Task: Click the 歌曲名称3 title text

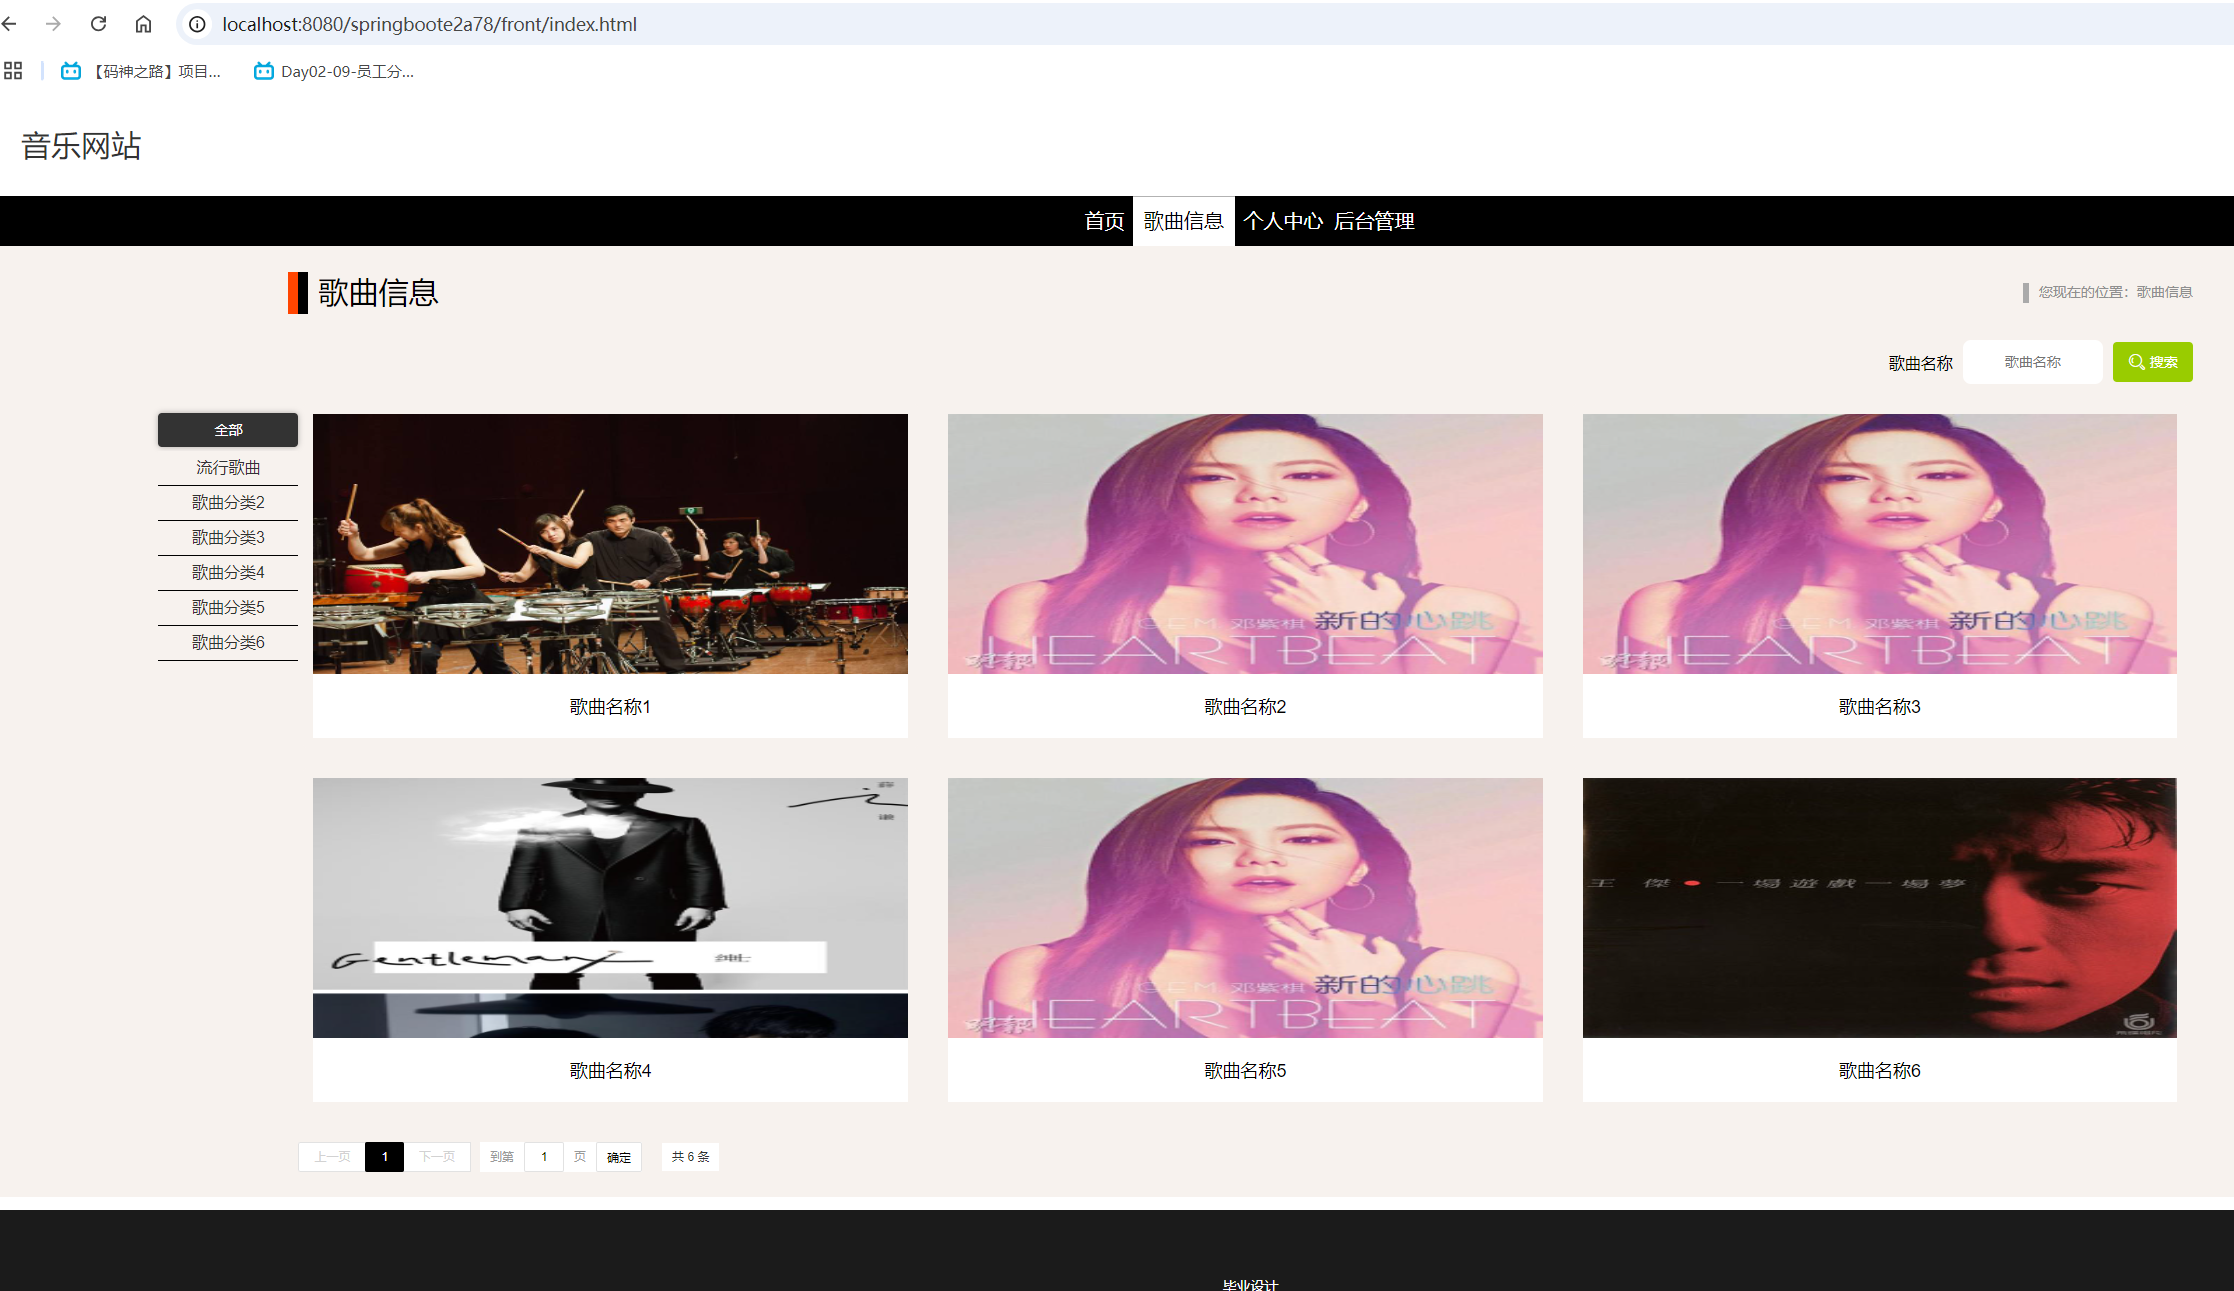Action: coord(1879,707)
